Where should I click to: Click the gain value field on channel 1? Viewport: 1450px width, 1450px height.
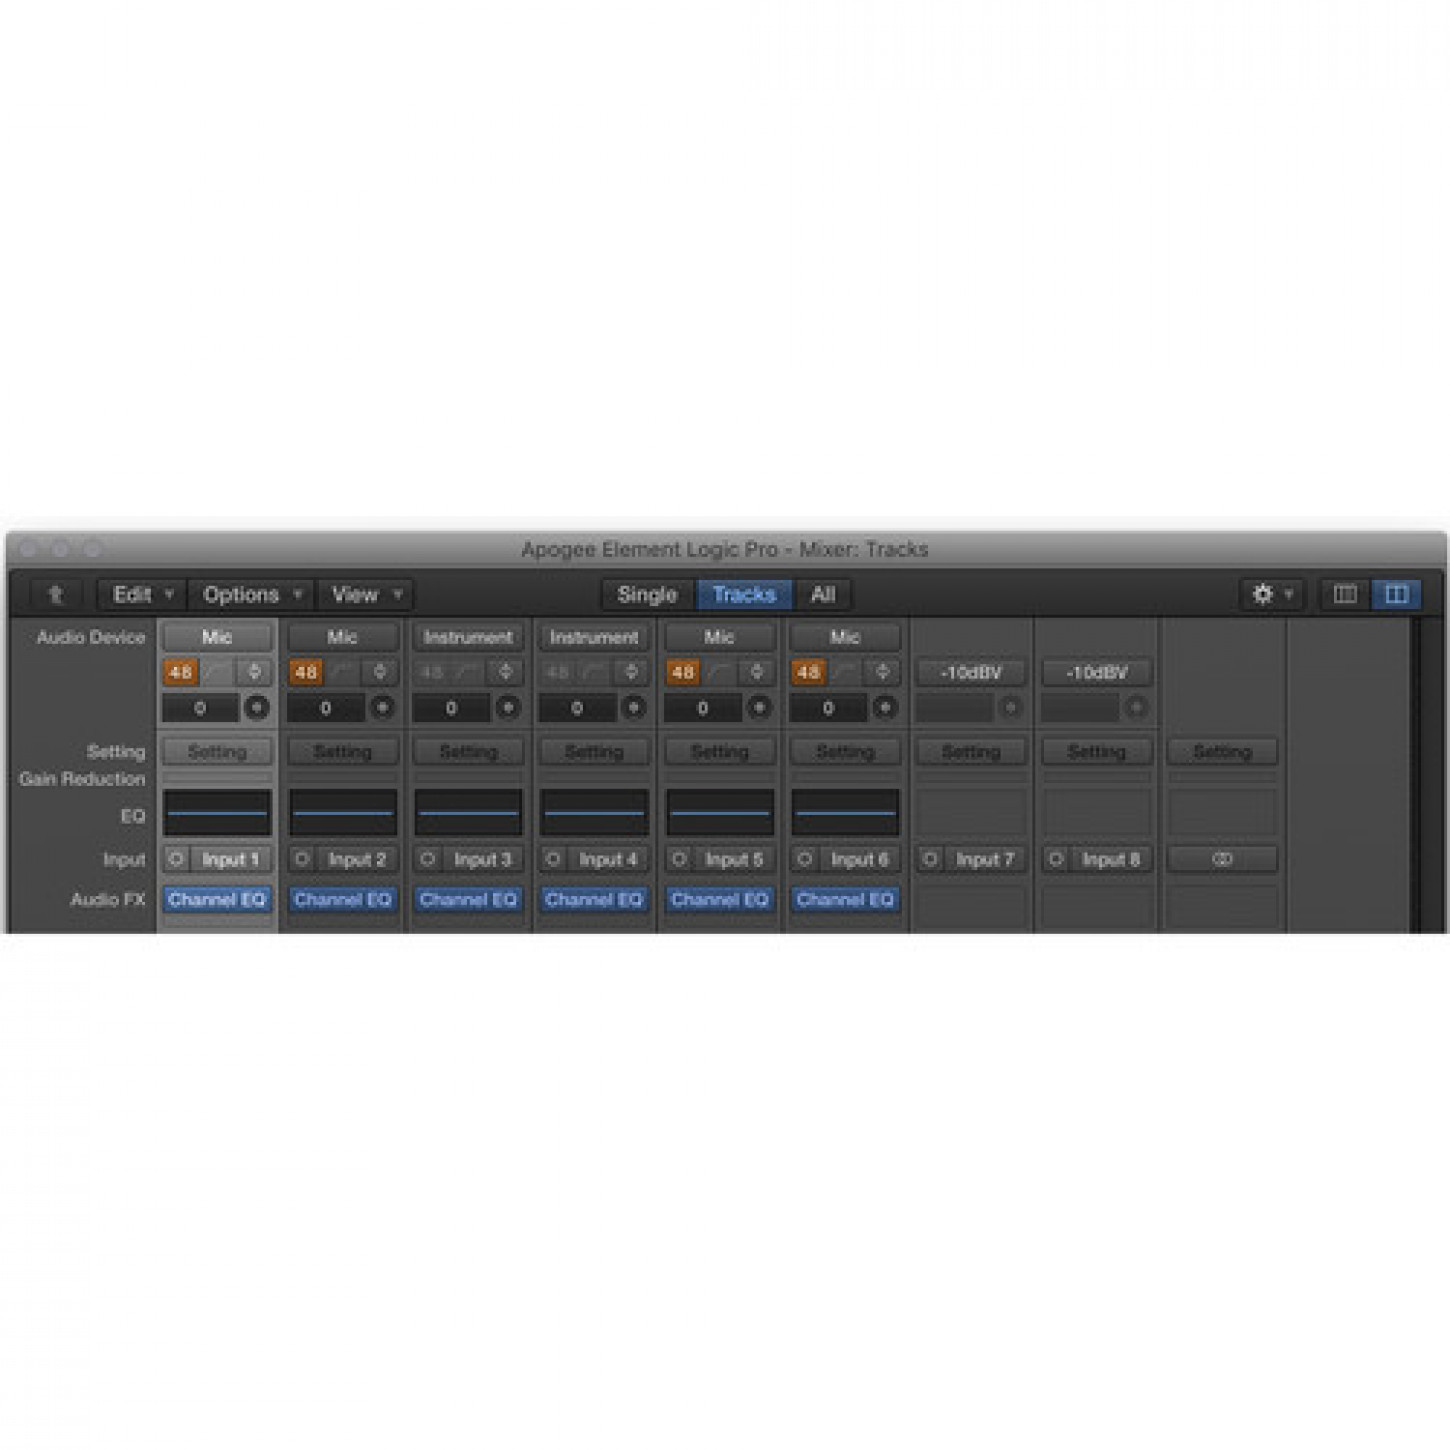pos(200,709)
